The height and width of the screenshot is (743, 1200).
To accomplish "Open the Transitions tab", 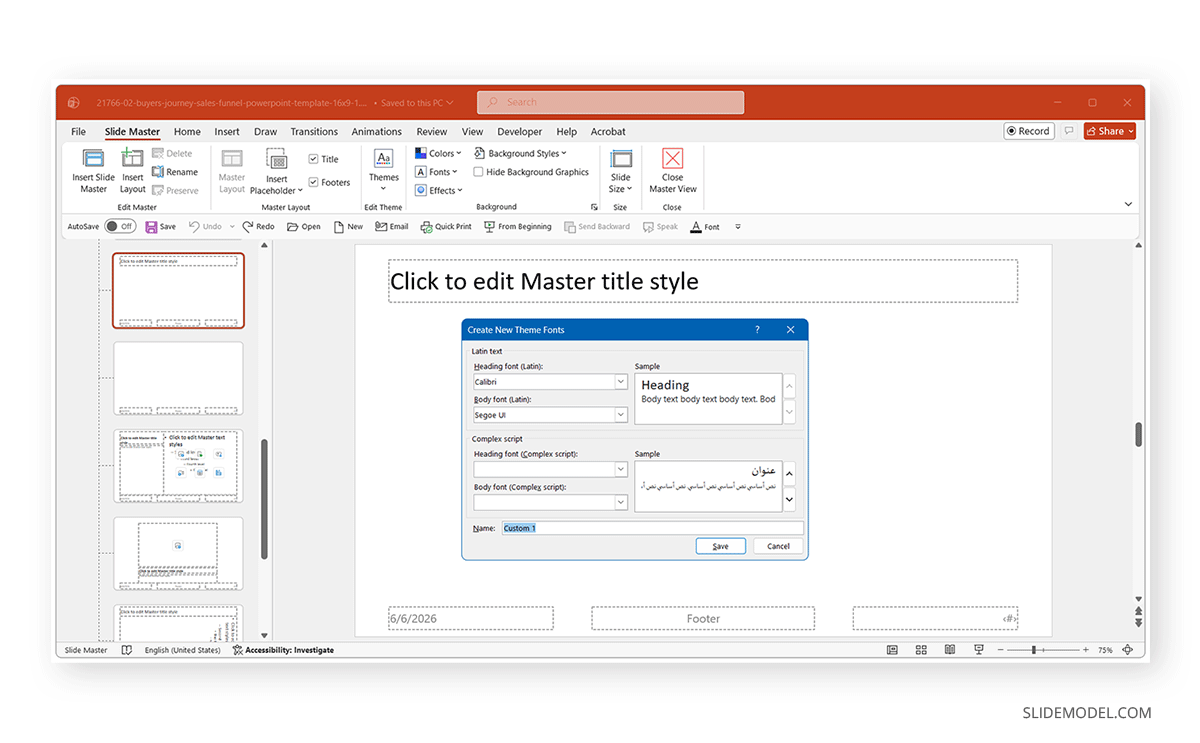I will point(314,132).
